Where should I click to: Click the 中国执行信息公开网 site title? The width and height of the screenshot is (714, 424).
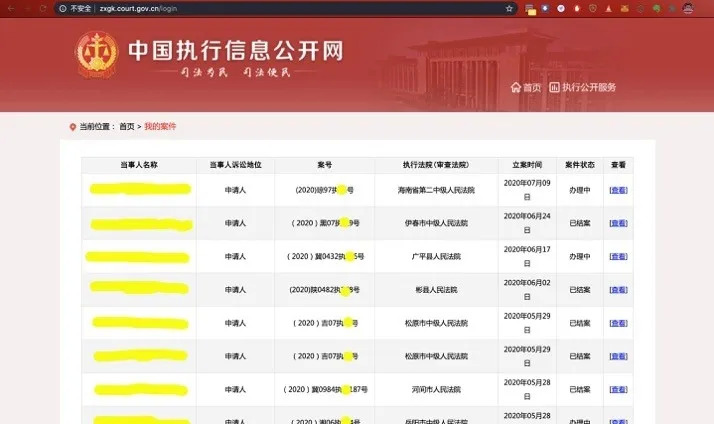pyautogui.click(x=235, y=50)
